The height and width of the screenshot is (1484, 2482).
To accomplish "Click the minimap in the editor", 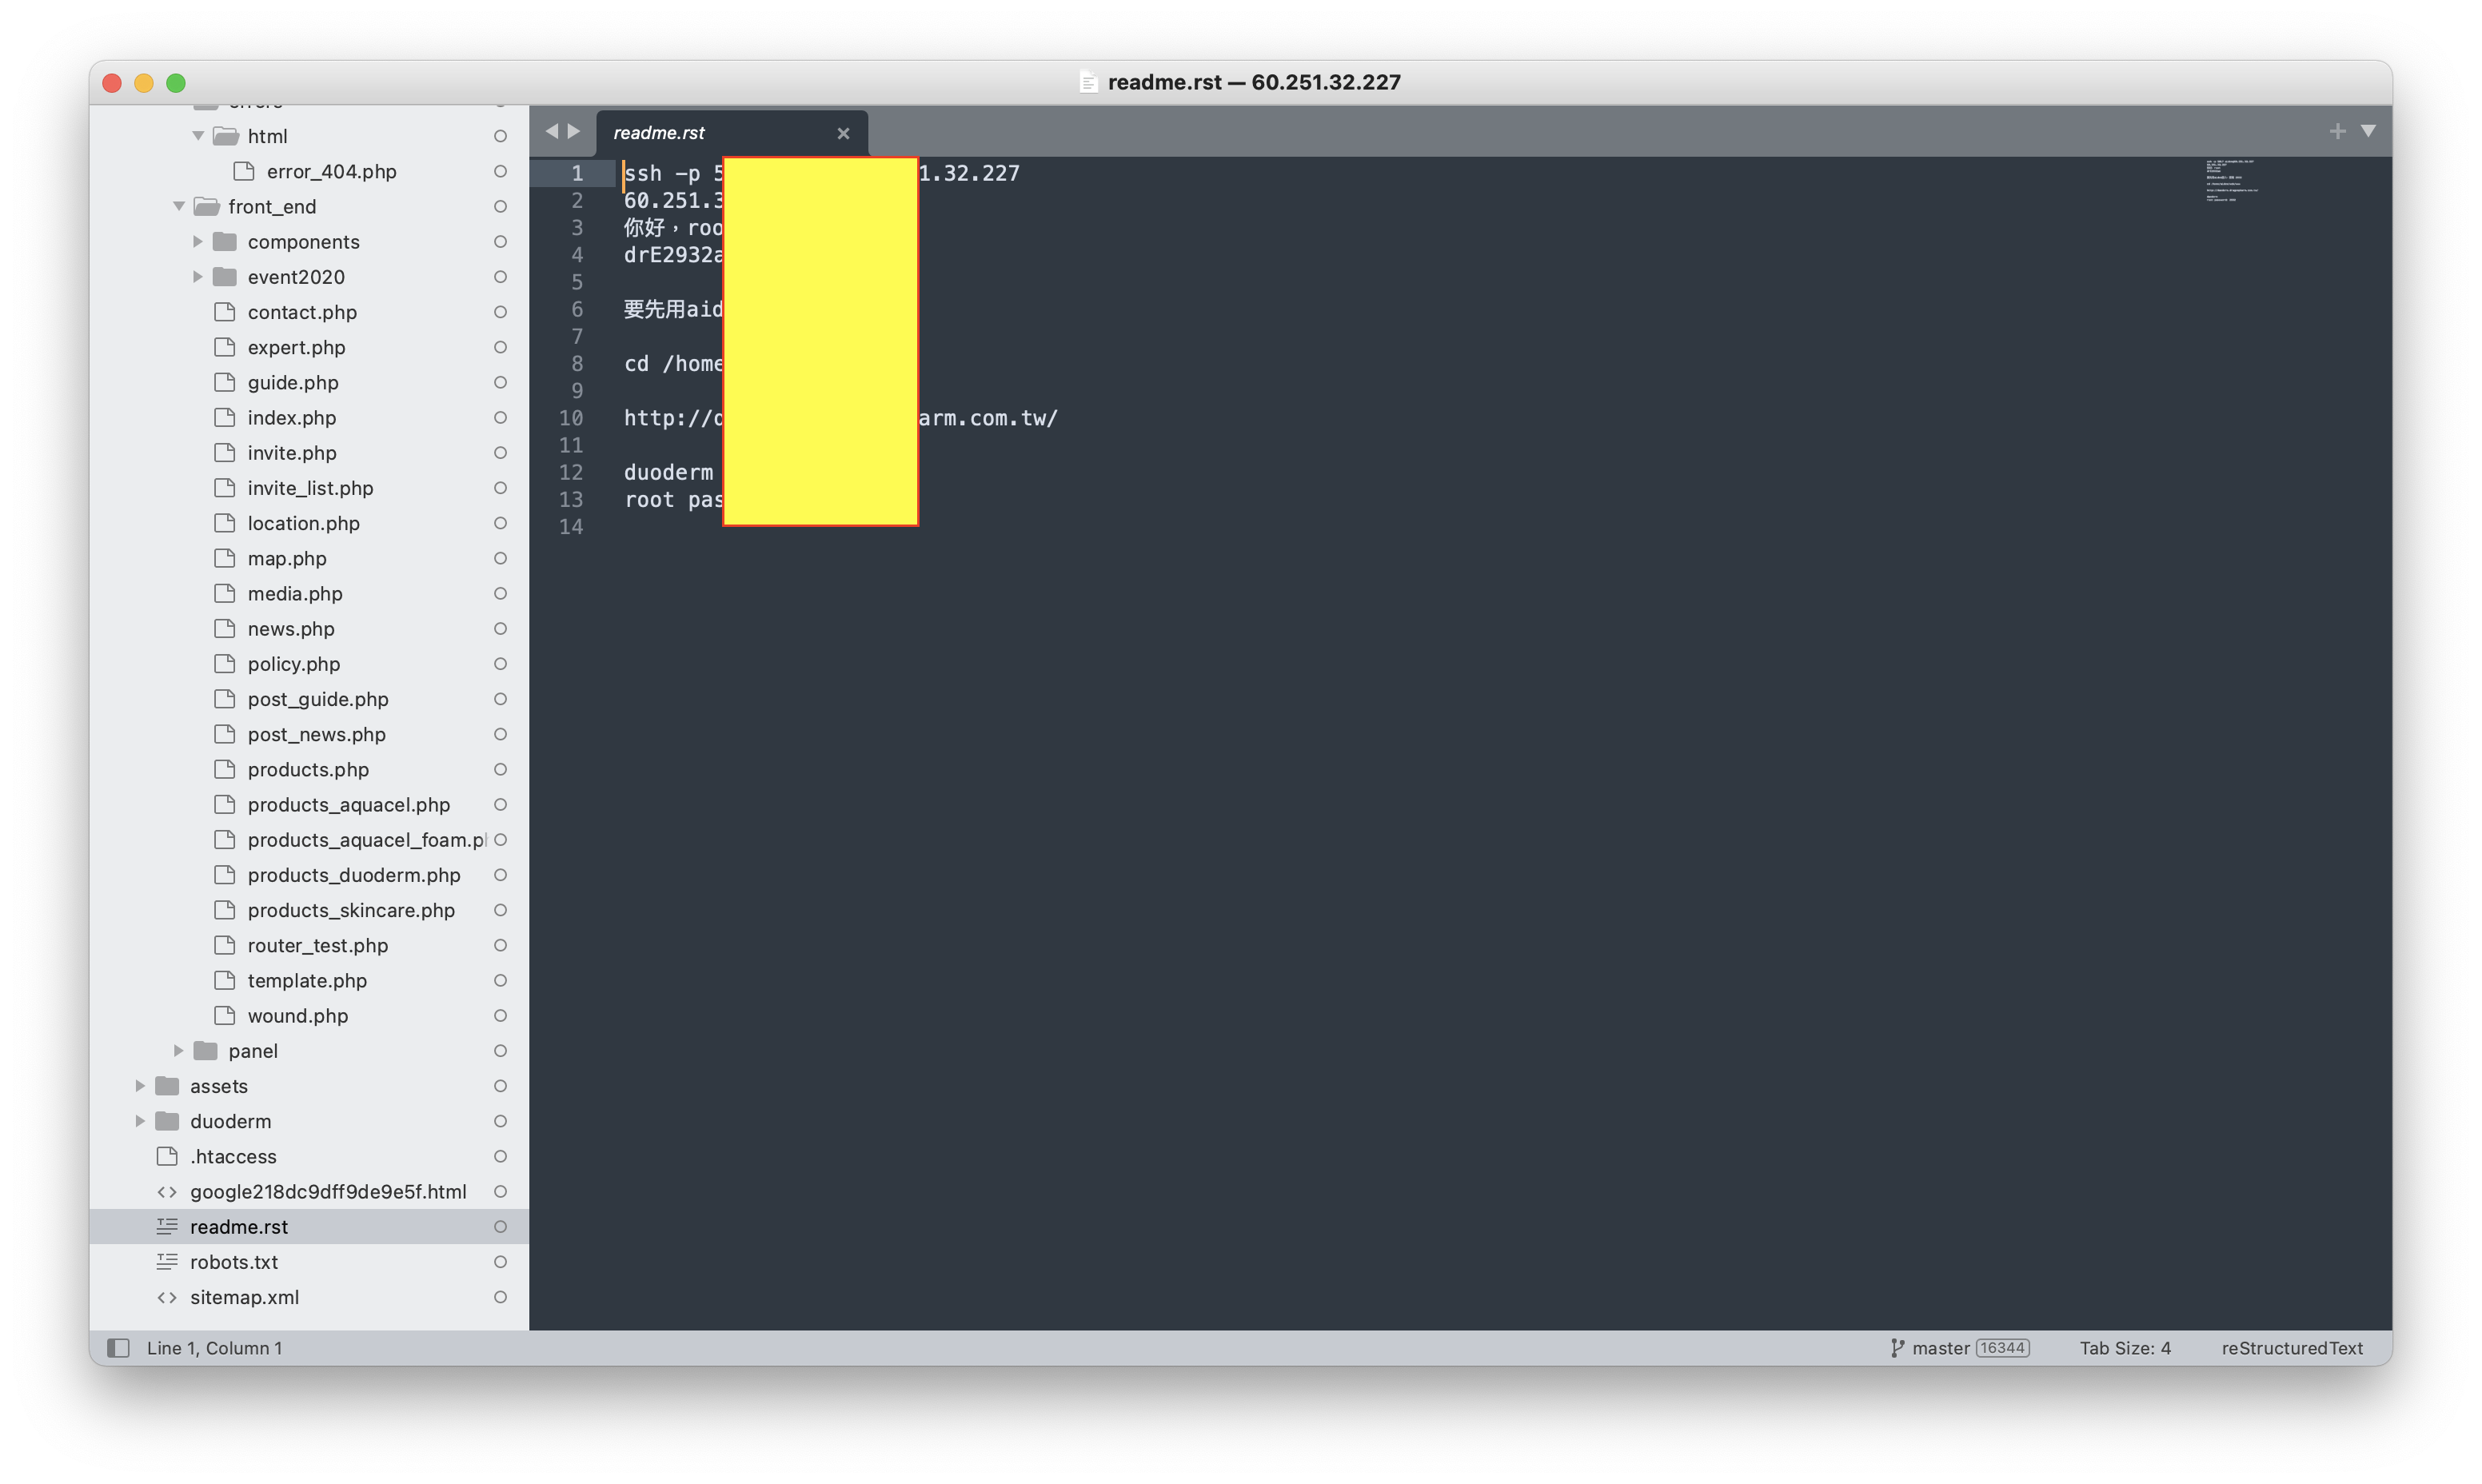I will (2232, 180).
